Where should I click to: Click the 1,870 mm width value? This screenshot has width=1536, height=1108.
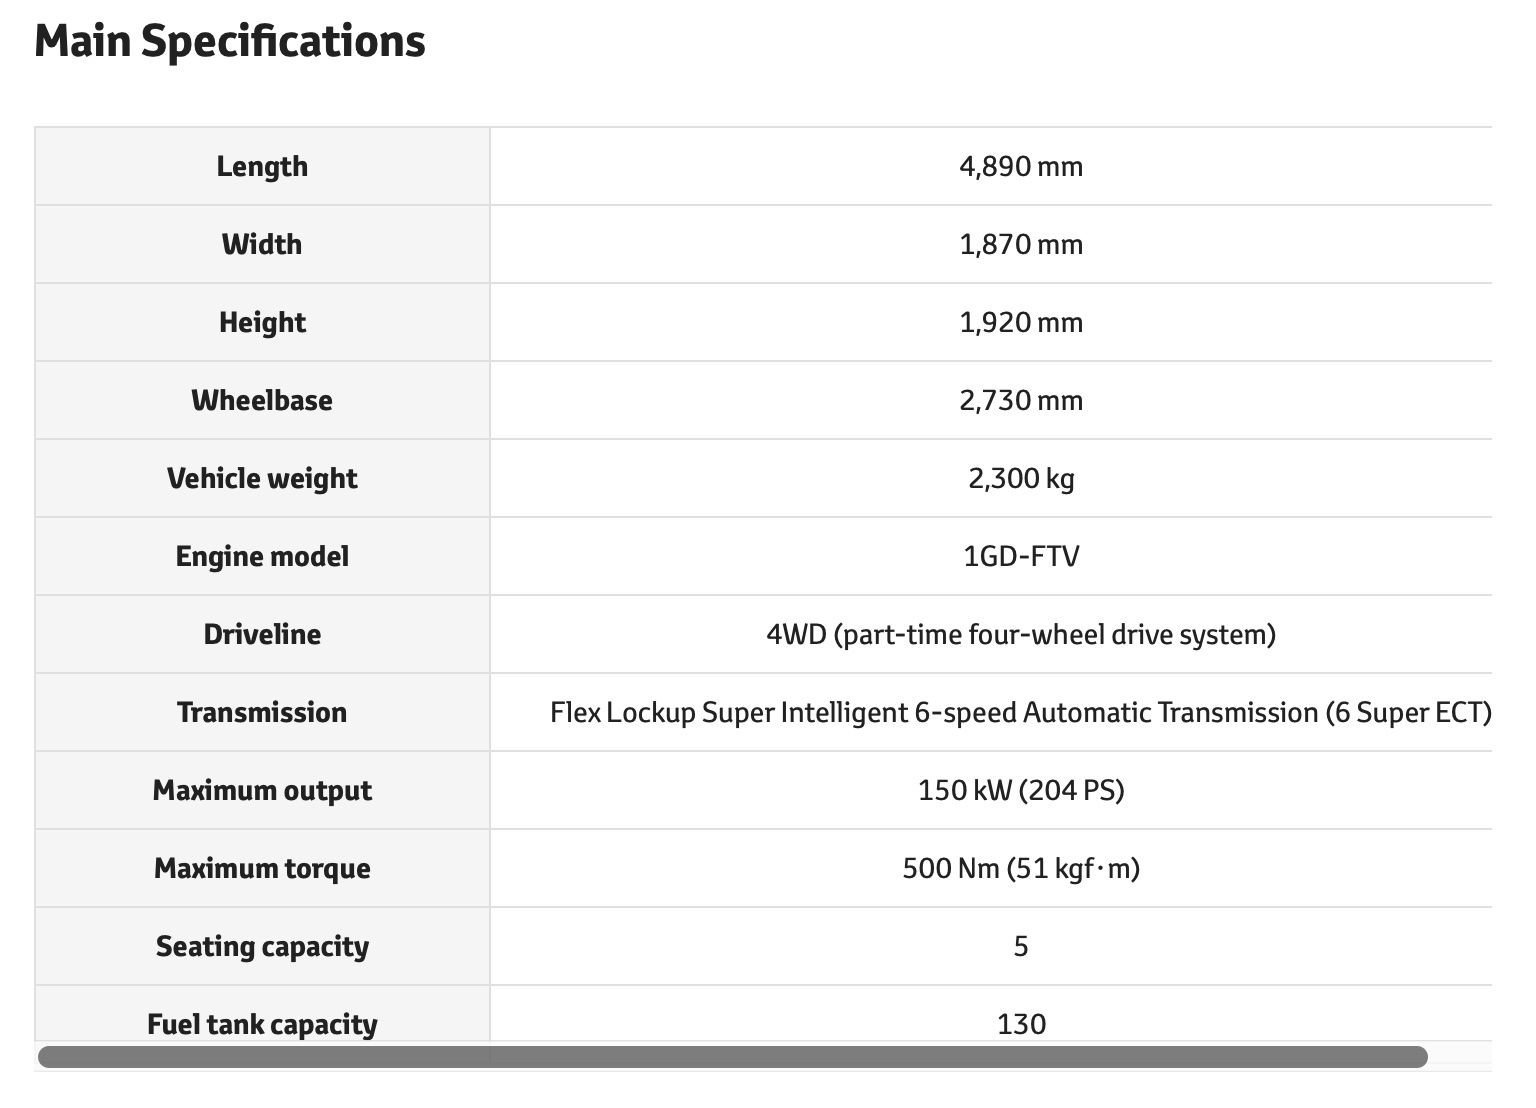1020,244
